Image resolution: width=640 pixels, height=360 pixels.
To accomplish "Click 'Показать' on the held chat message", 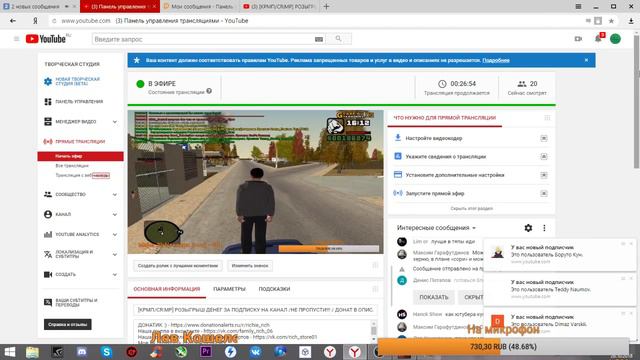I will (x=433, y=297).
